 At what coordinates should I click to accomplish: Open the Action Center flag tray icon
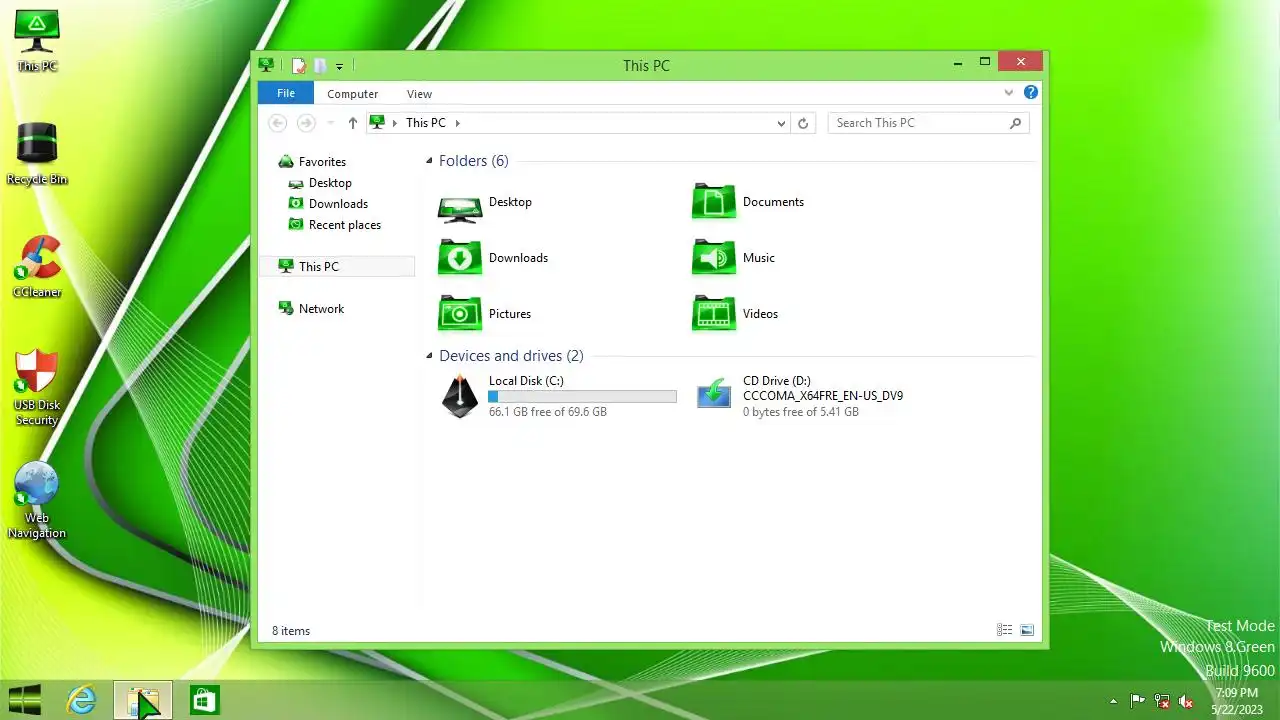pos(1138,701)
